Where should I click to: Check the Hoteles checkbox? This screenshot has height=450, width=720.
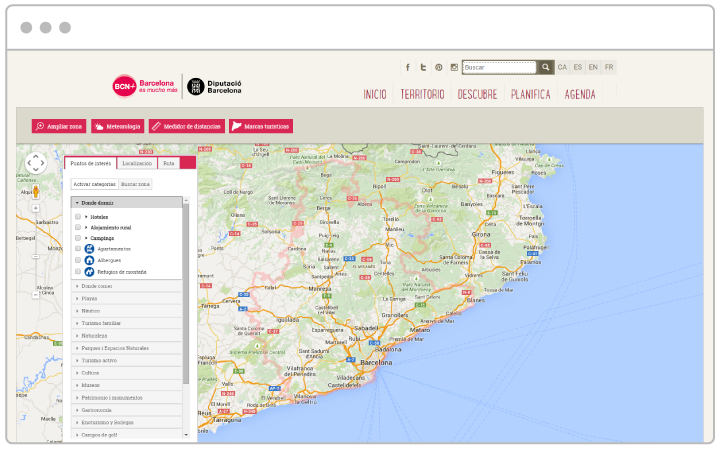pos(78,217)
